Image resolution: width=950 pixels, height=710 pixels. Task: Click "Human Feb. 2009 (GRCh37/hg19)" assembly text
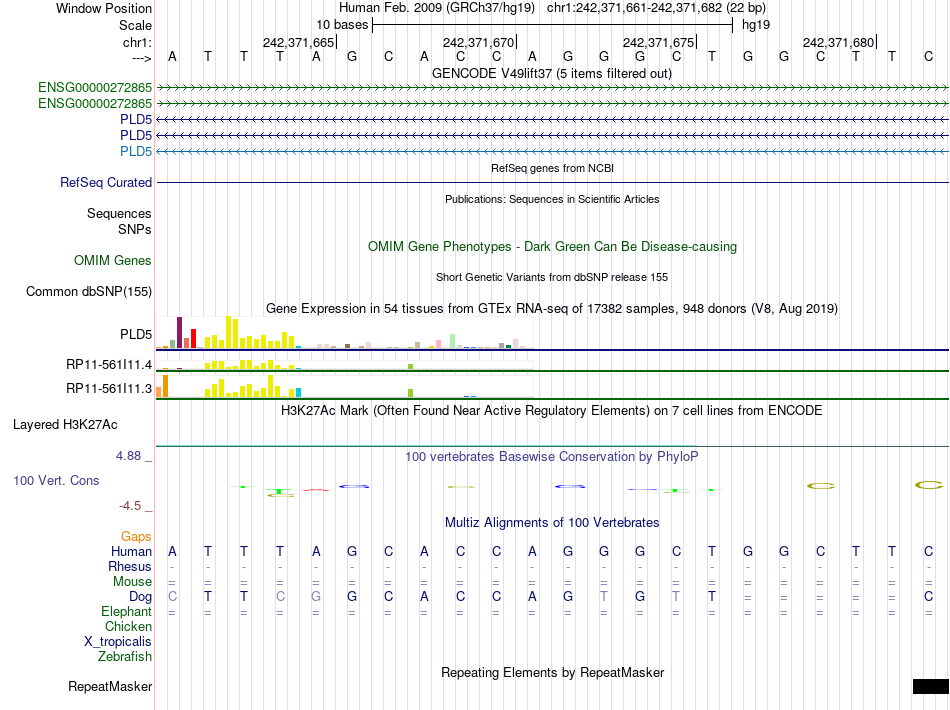pos(437,8)
